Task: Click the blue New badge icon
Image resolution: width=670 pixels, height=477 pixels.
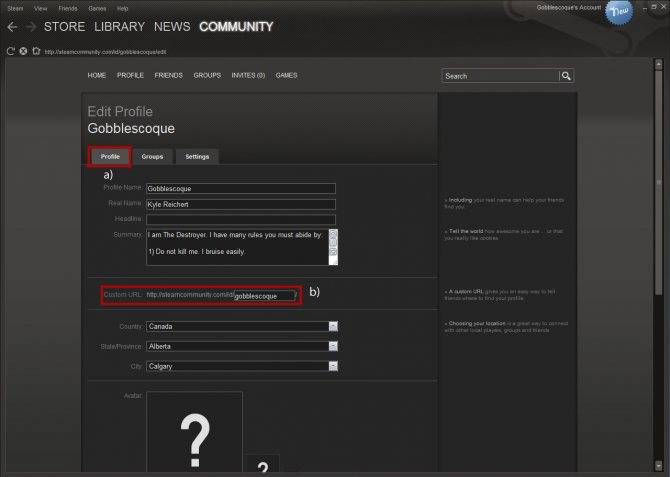Action: pos(619,12)
